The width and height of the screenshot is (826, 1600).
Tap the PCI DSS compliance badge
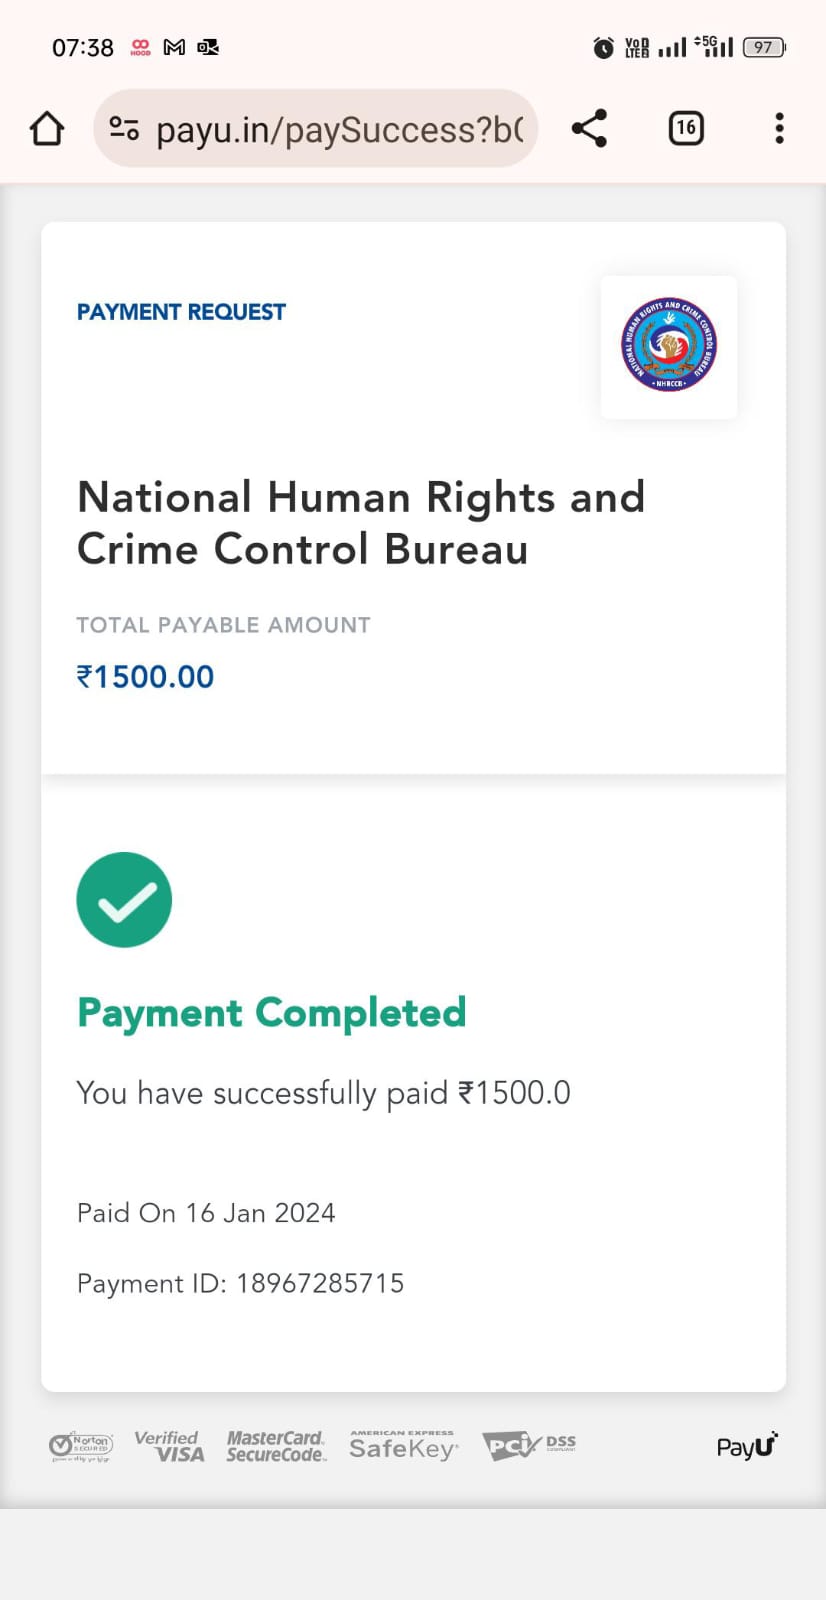coord(528,1445)
